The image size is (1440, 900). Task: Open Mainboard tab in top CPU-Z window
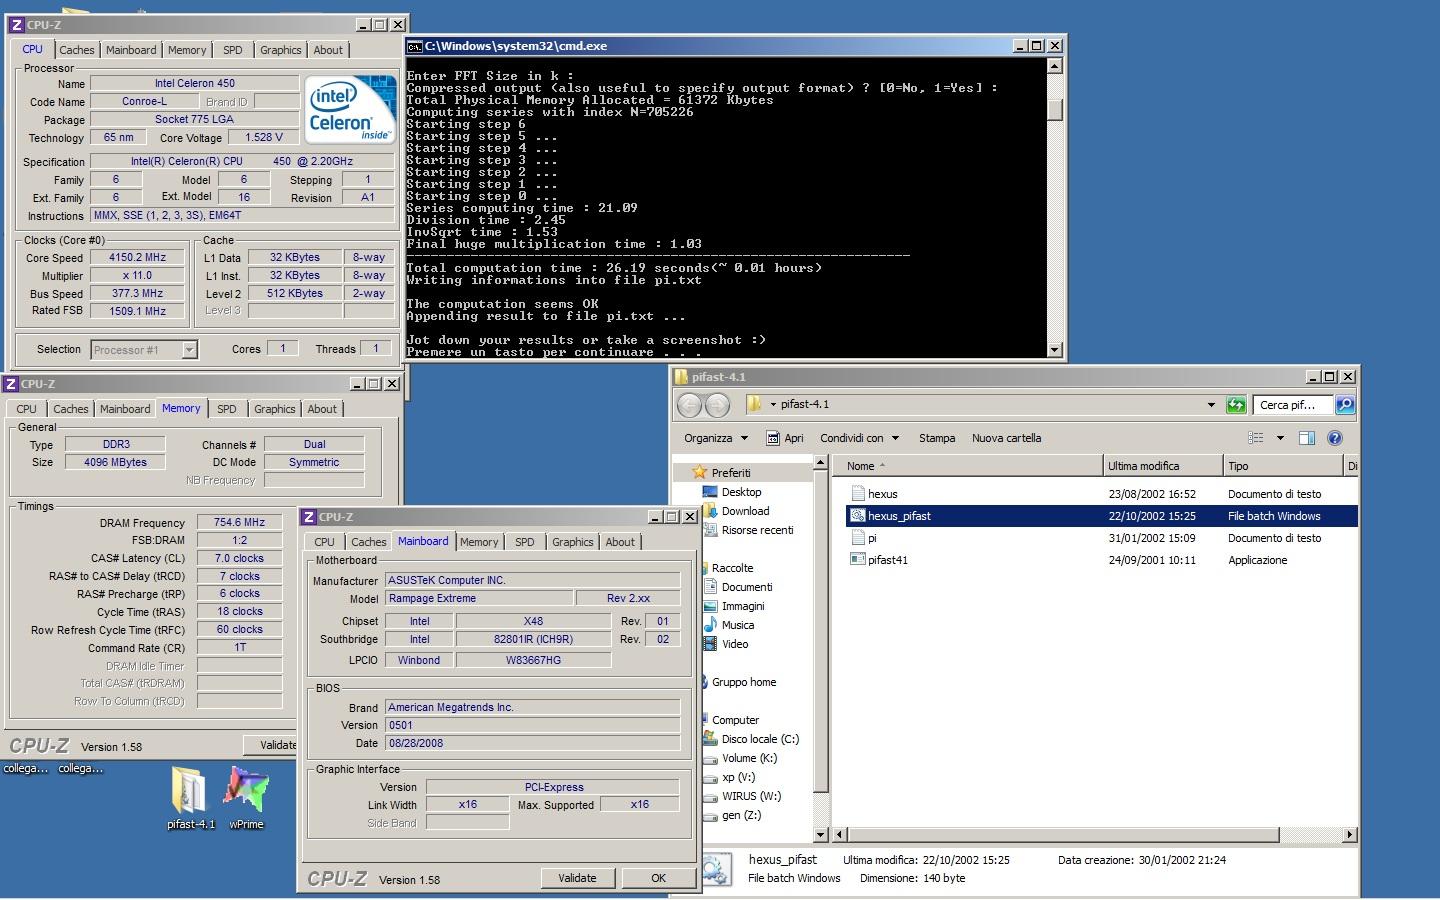[131, 50]
